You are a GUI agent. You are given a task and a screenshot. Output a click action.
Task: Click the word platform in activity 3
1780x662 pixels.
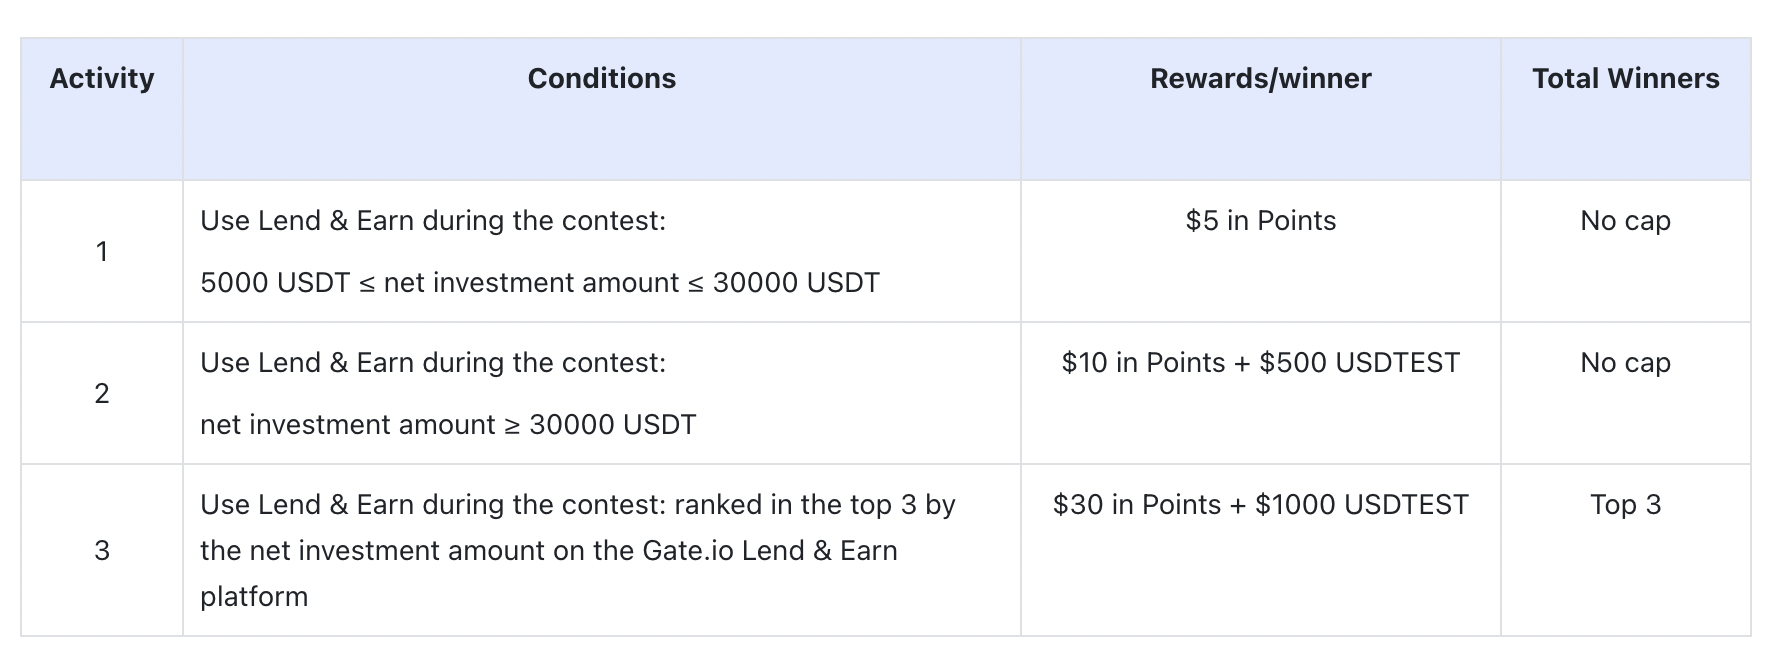pos(254,597)
